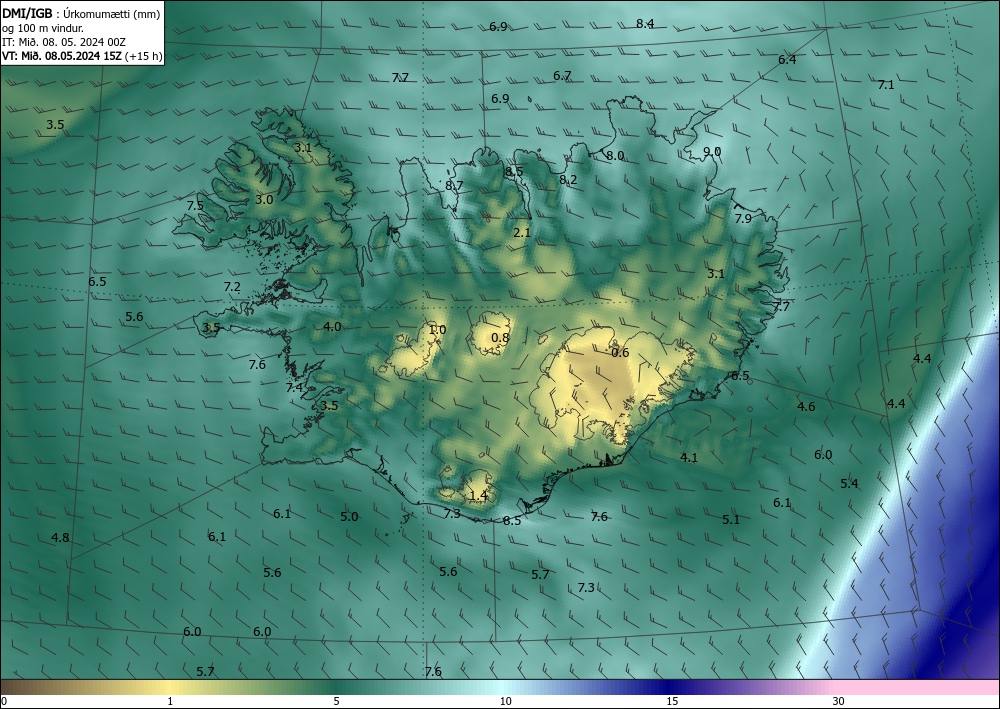Click the 30 tick label on color scale
Image resolution: width=1000 pixels, height=709 pixels.
[x=839, y=701]
